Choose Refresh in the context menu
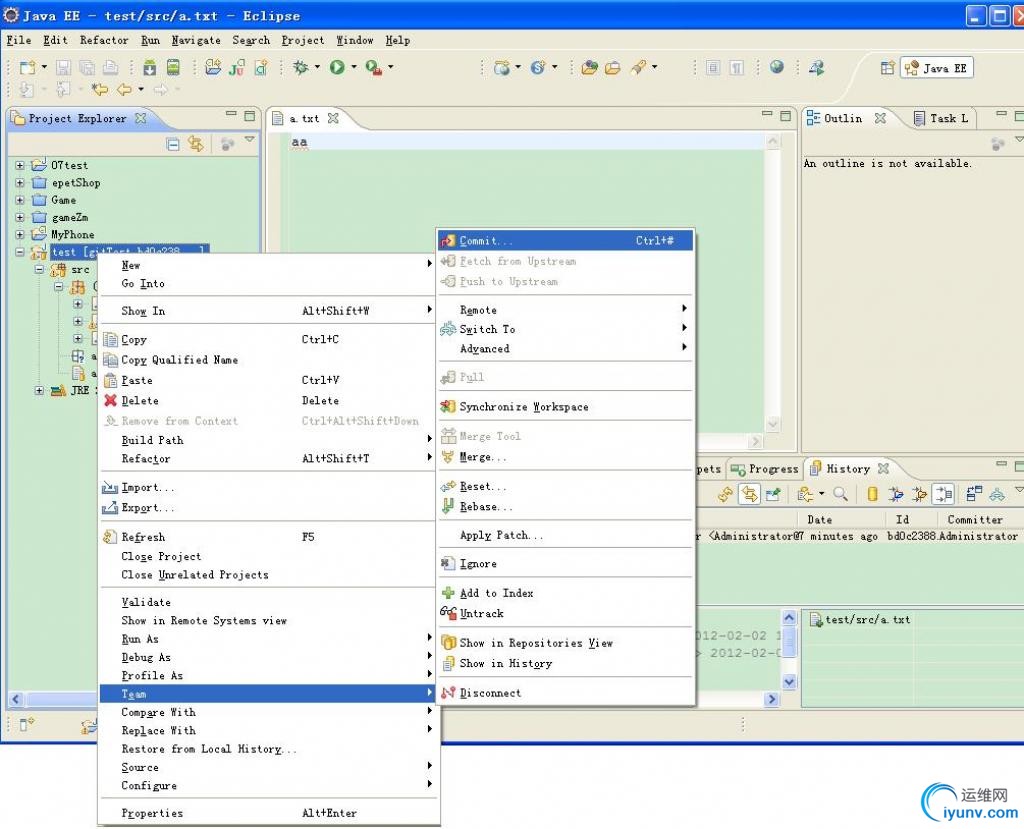1024x829 pixels. (268, 537)
